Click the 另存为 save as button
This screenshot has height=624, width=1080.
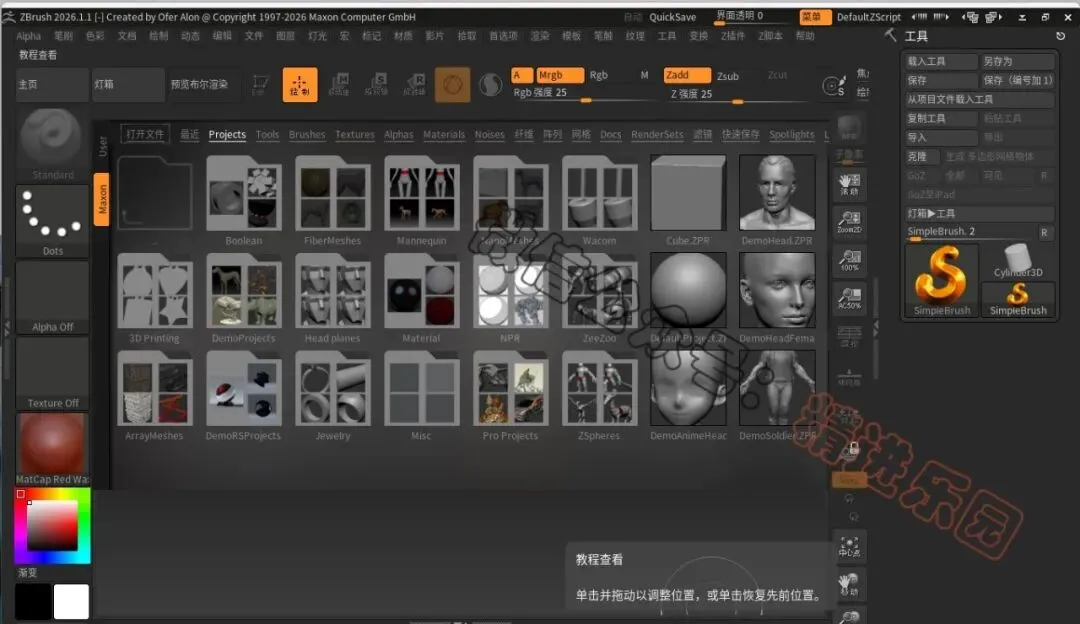(1018, 61)
